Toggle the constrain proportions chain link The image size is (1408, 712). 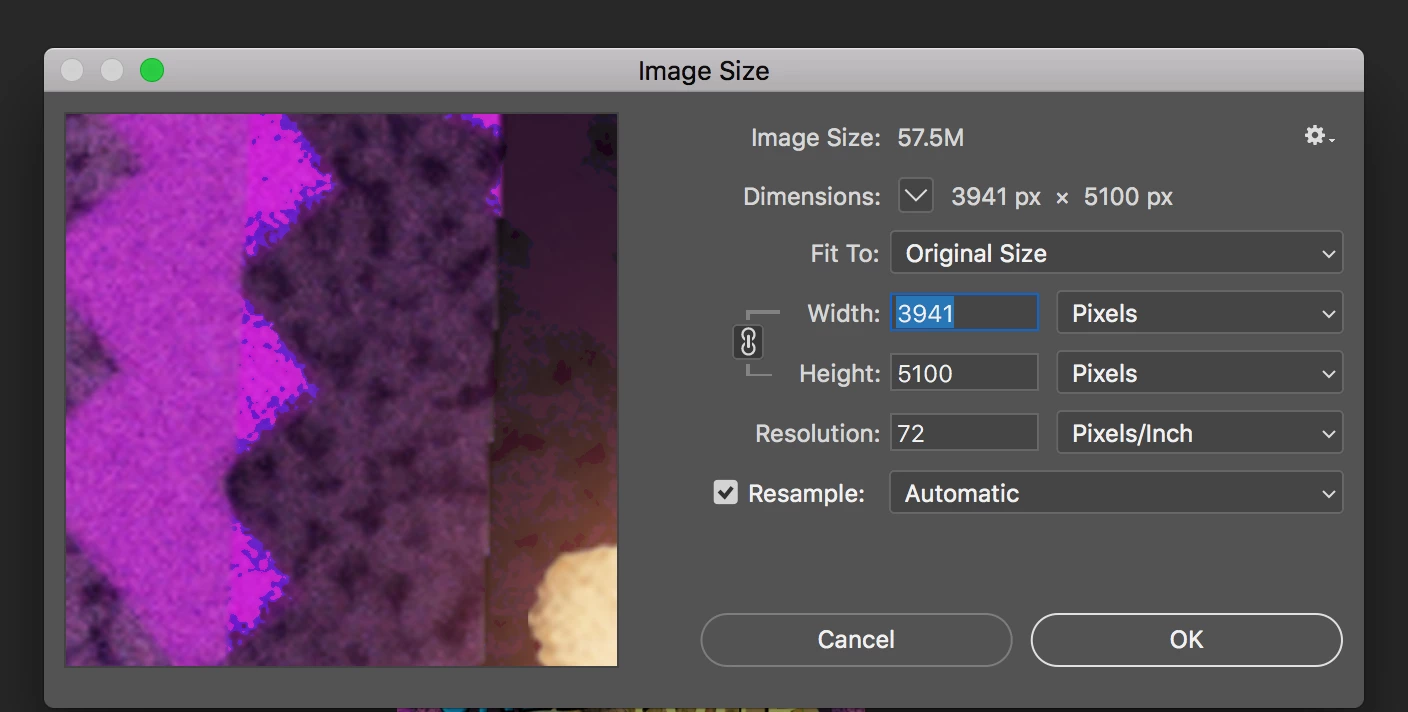pos(748,343)
